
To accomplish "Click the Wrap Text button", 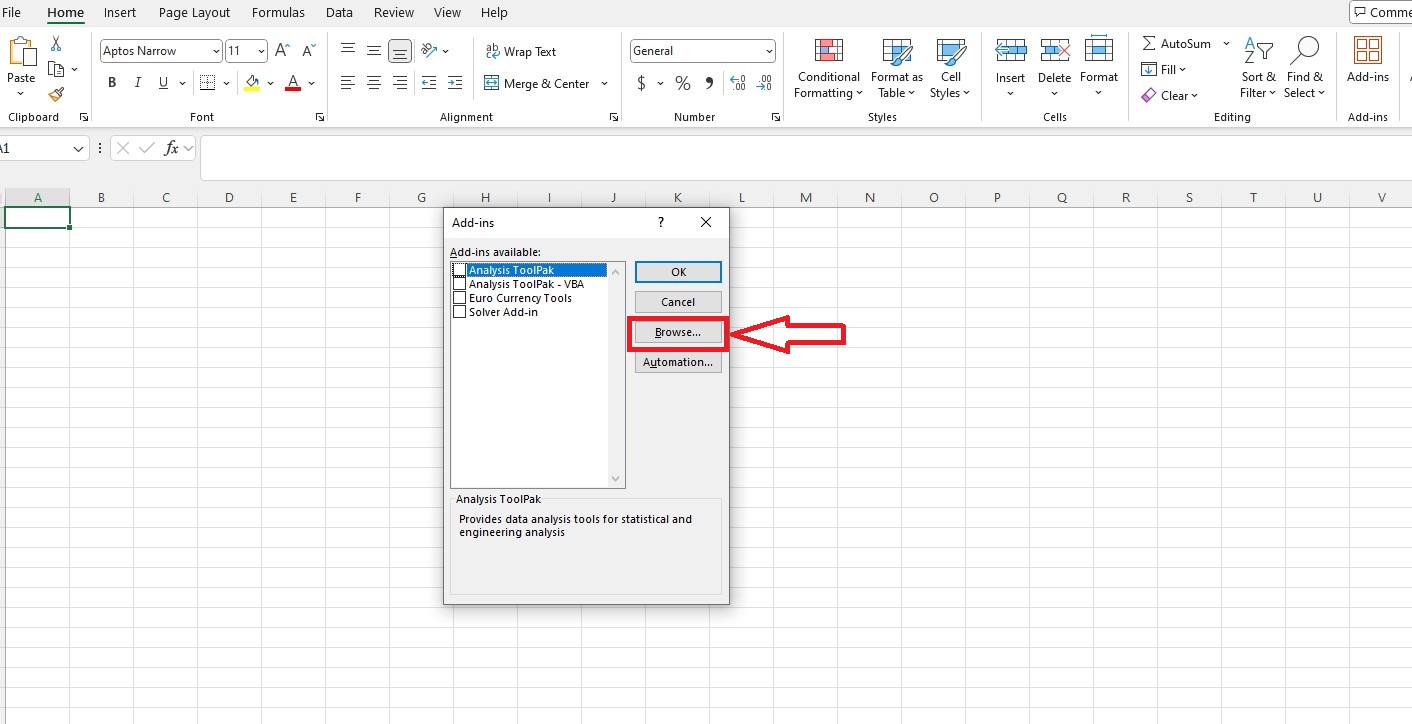I will coord(521,52).
